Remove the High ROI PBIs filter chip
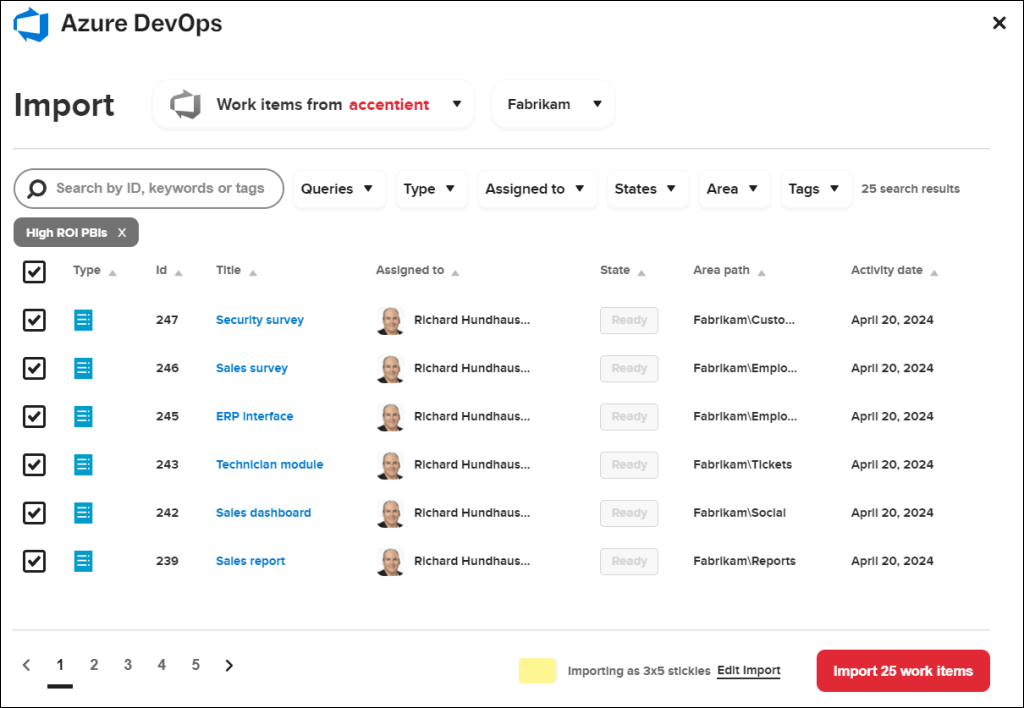1024x708 pixels. point(121,233)
